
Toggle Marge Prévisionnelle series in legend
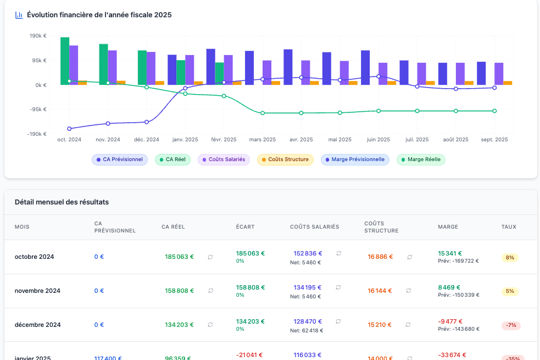coord(355,160)
